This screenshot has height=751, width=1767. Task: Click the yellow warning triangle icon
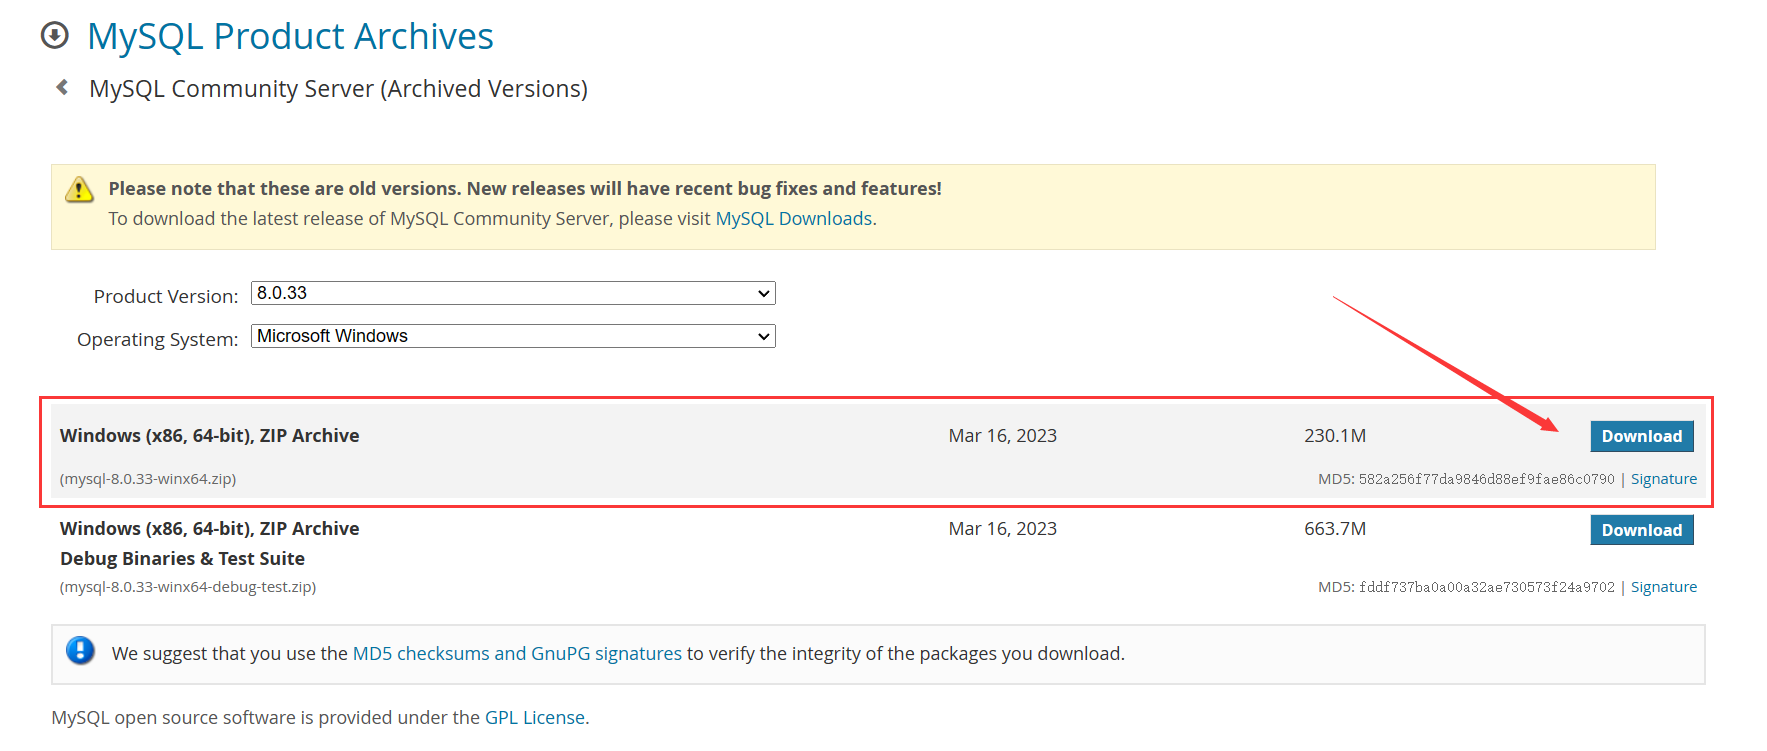coord(79,189)
